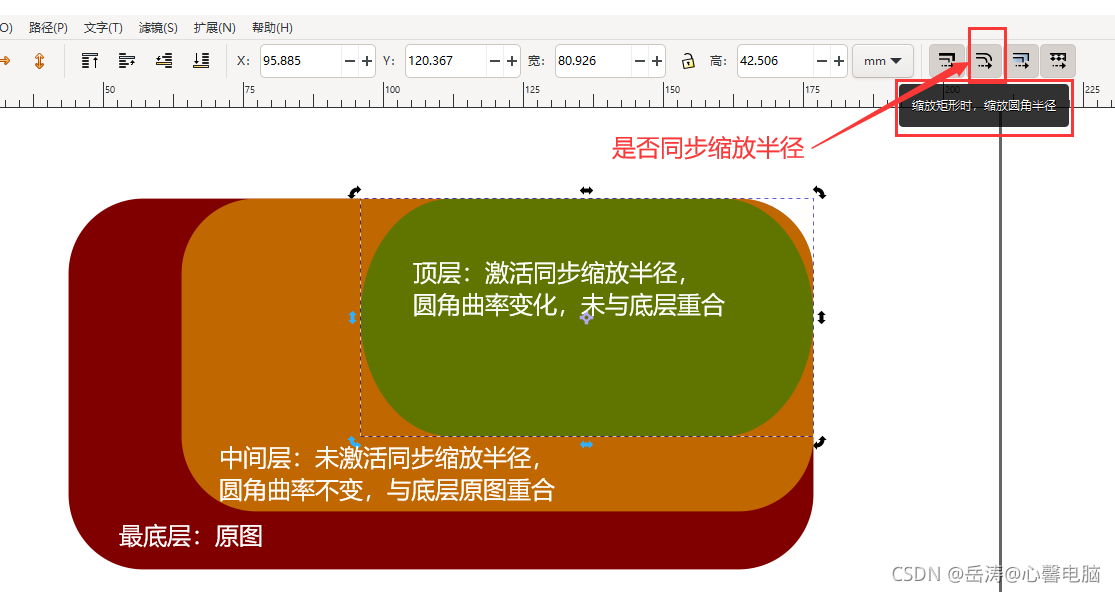This screenshot has height=592, width=1115.
Task: Open the 滤镜(S) menu
Action: [158, 28]
